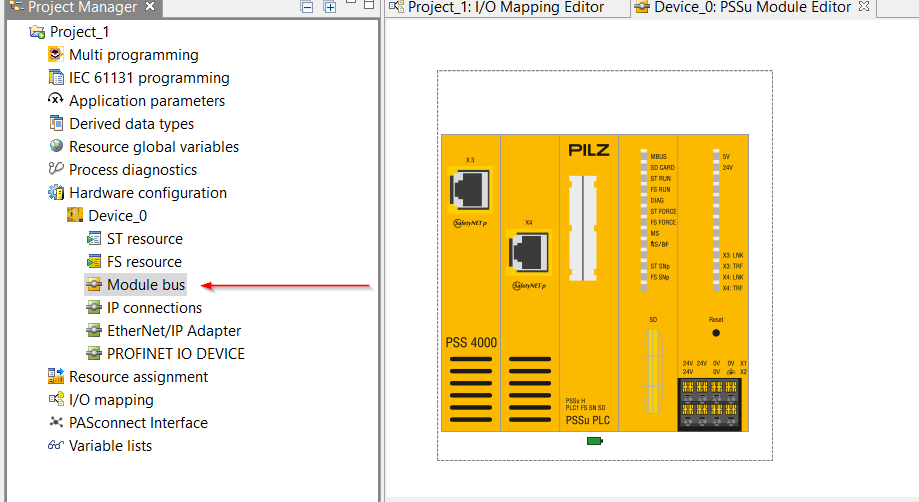Click the Project_1 folder icon
Viewport: 919px width, 502px height.
coord(37,32)
